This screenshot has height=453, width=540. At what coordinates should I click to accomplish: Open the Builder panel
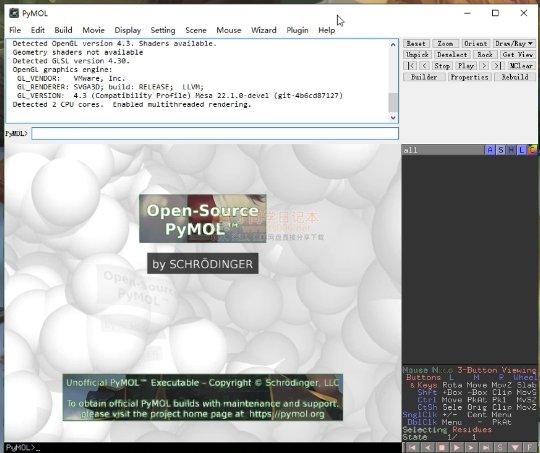point(424,77)
